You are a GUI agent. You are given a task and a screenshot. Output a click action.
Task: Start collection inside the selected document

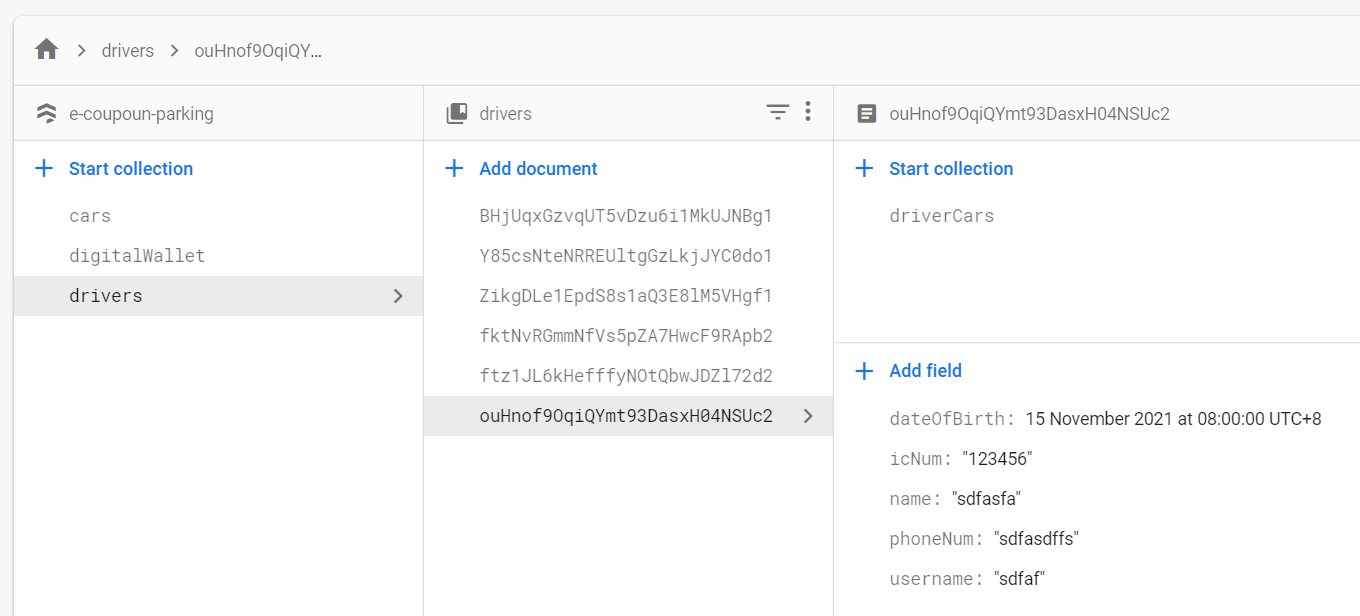click(x=951, y=169)
